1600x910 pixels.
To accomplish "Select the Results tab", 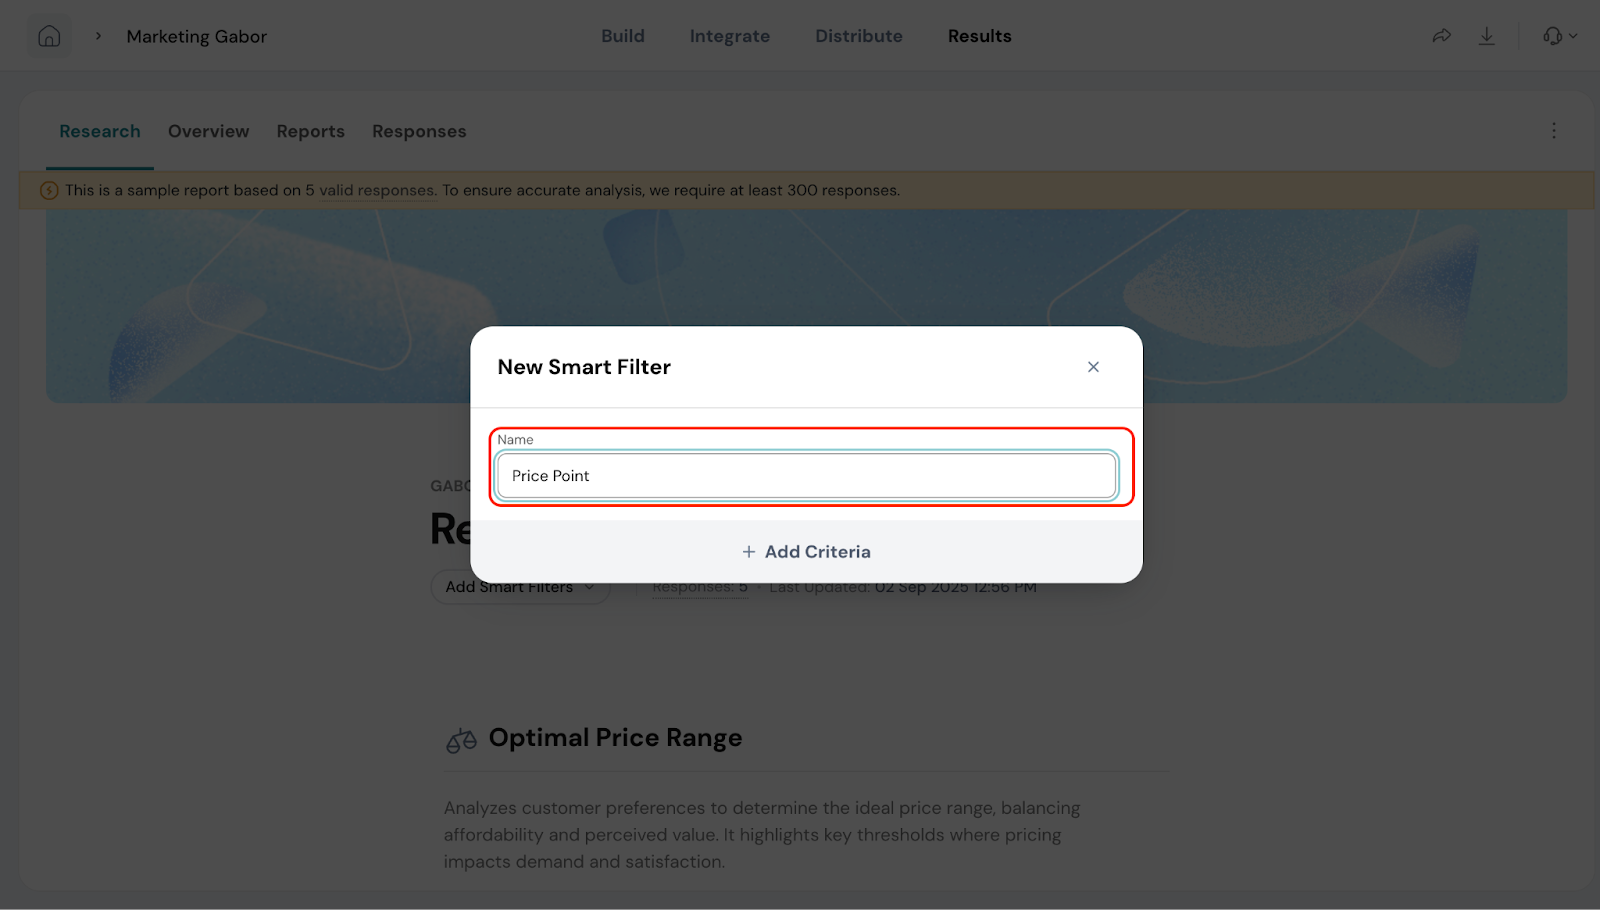I will (x=979, y=36).
